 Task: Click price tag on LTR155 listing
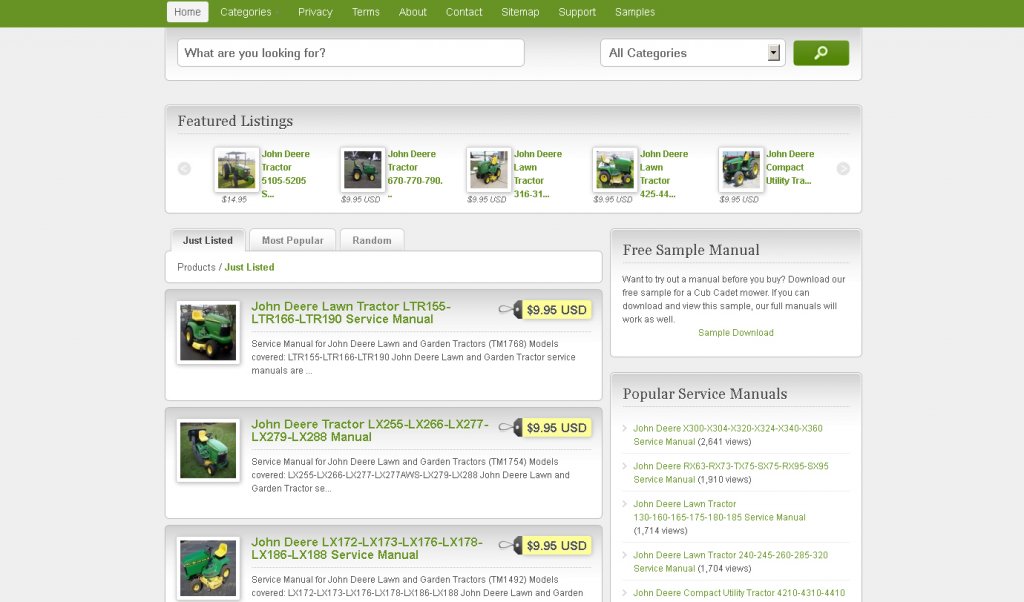[x=545, y=309]
